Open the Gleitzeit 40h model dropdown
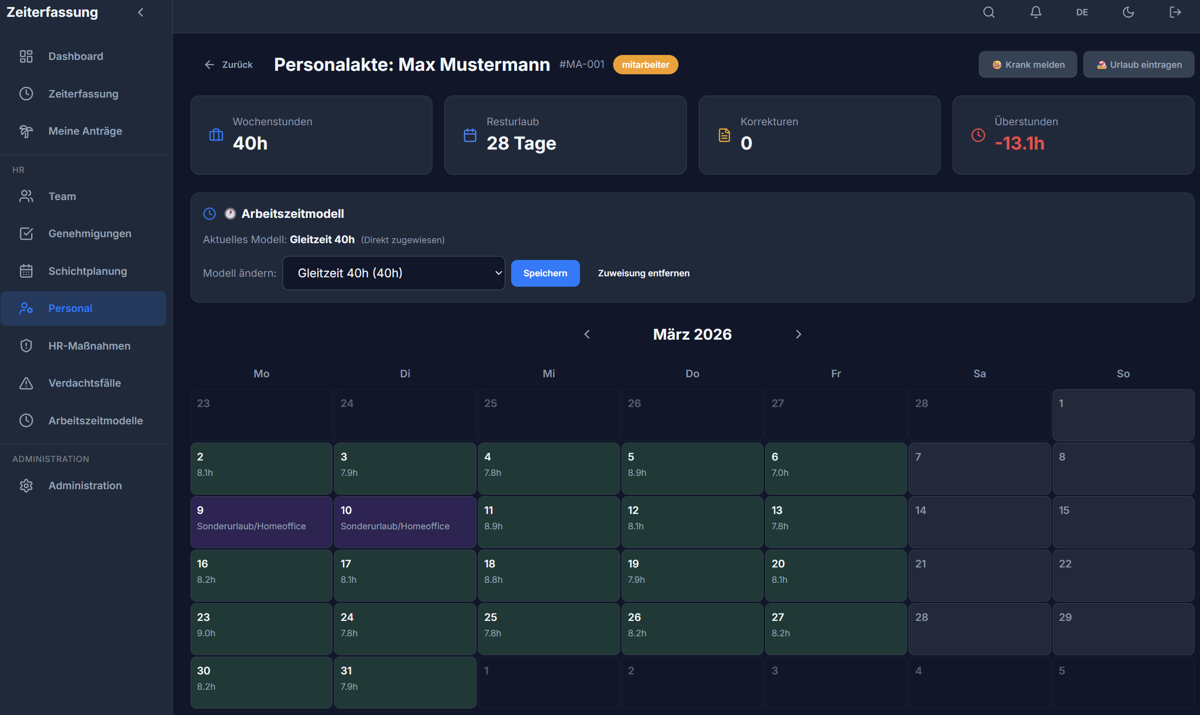This screenshot has height=715, width=1200. tap(394, 273)
